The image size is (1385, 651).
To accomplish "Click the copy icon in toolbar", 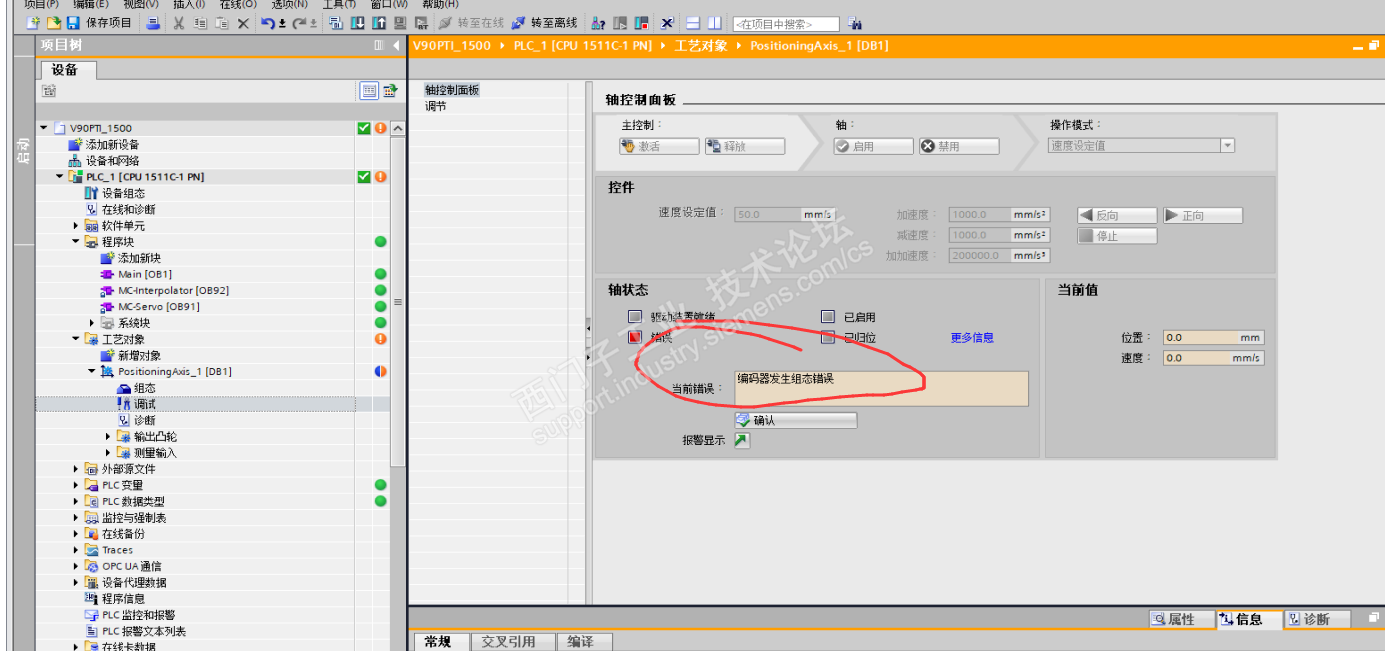I will pos(200,23).
